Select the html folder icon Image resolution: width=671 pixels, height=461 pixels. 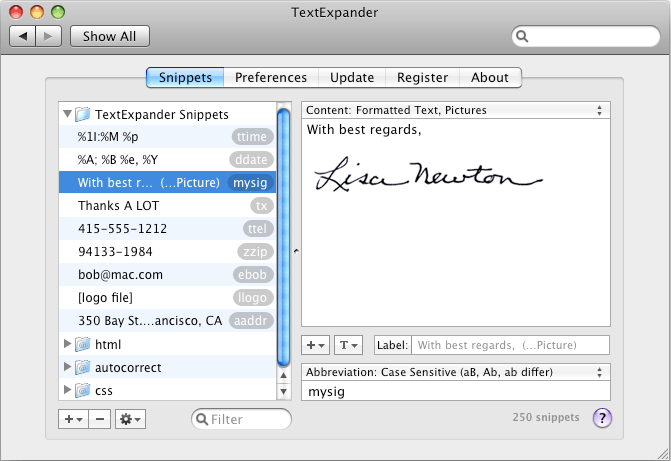click(x=83, y=344)
